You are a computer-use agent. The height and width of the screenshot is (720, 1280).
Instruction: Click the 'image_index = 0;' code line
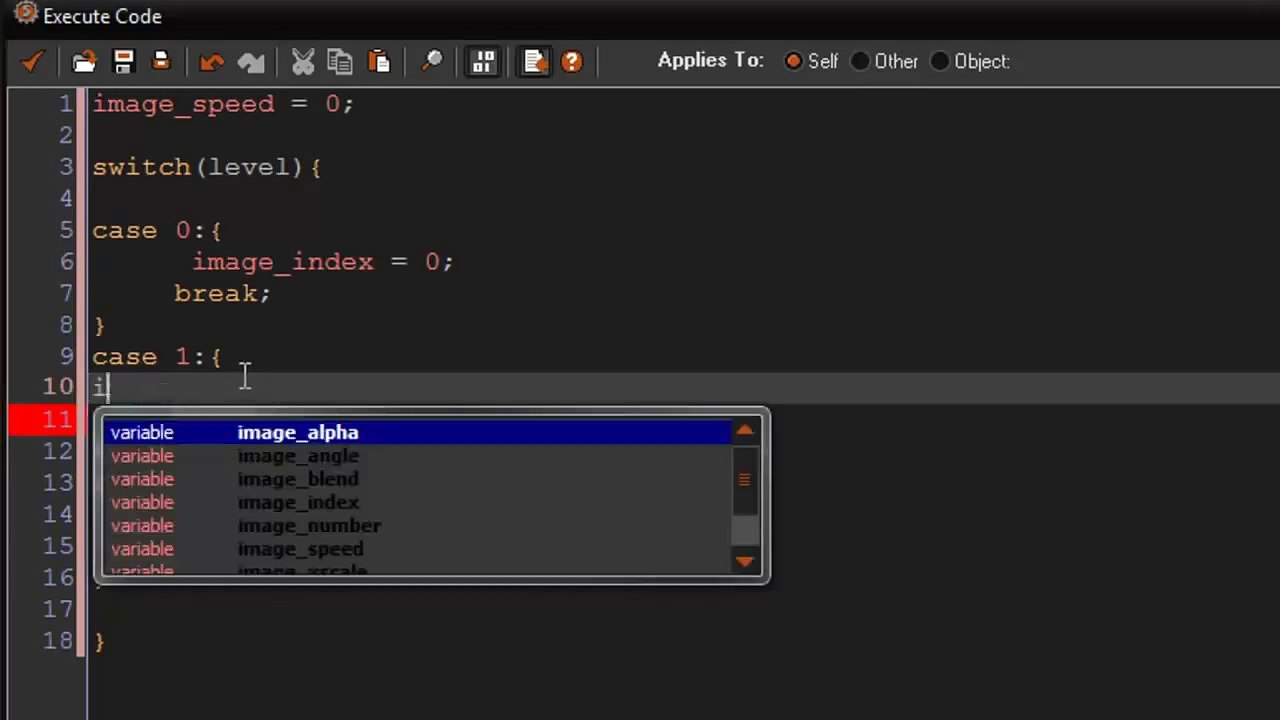[x=323, y=262]
